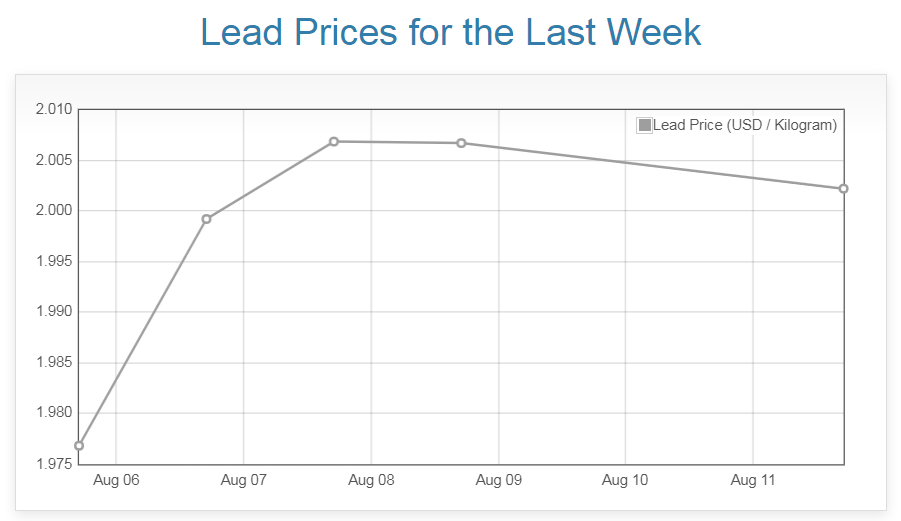Select the last data point at right edge
Viewport: 901px width, 521px height.
click(844, 189)
